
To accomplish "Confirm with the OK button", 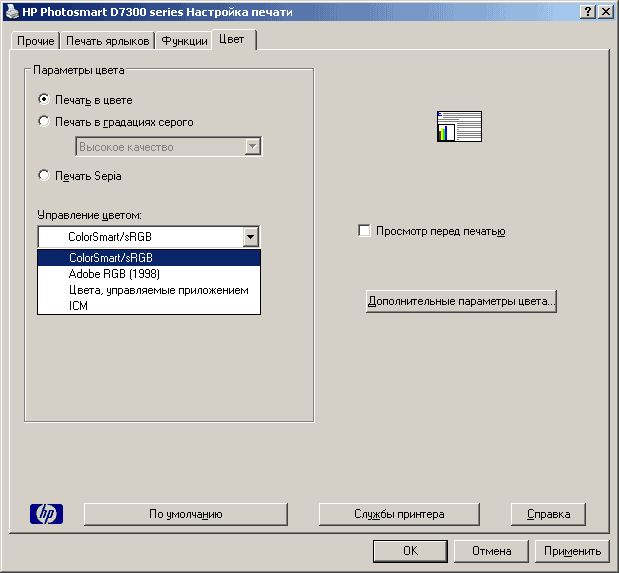I will (410, 551).
